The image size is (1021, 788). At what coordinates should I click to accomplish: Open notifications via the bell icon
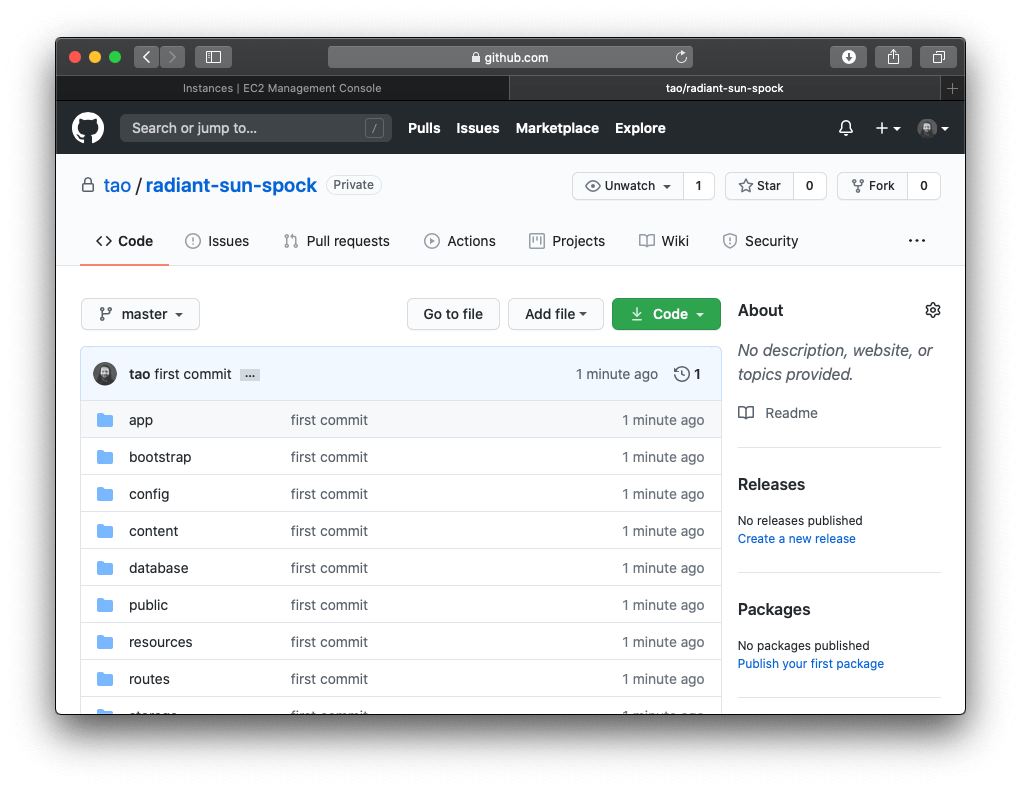845,128
